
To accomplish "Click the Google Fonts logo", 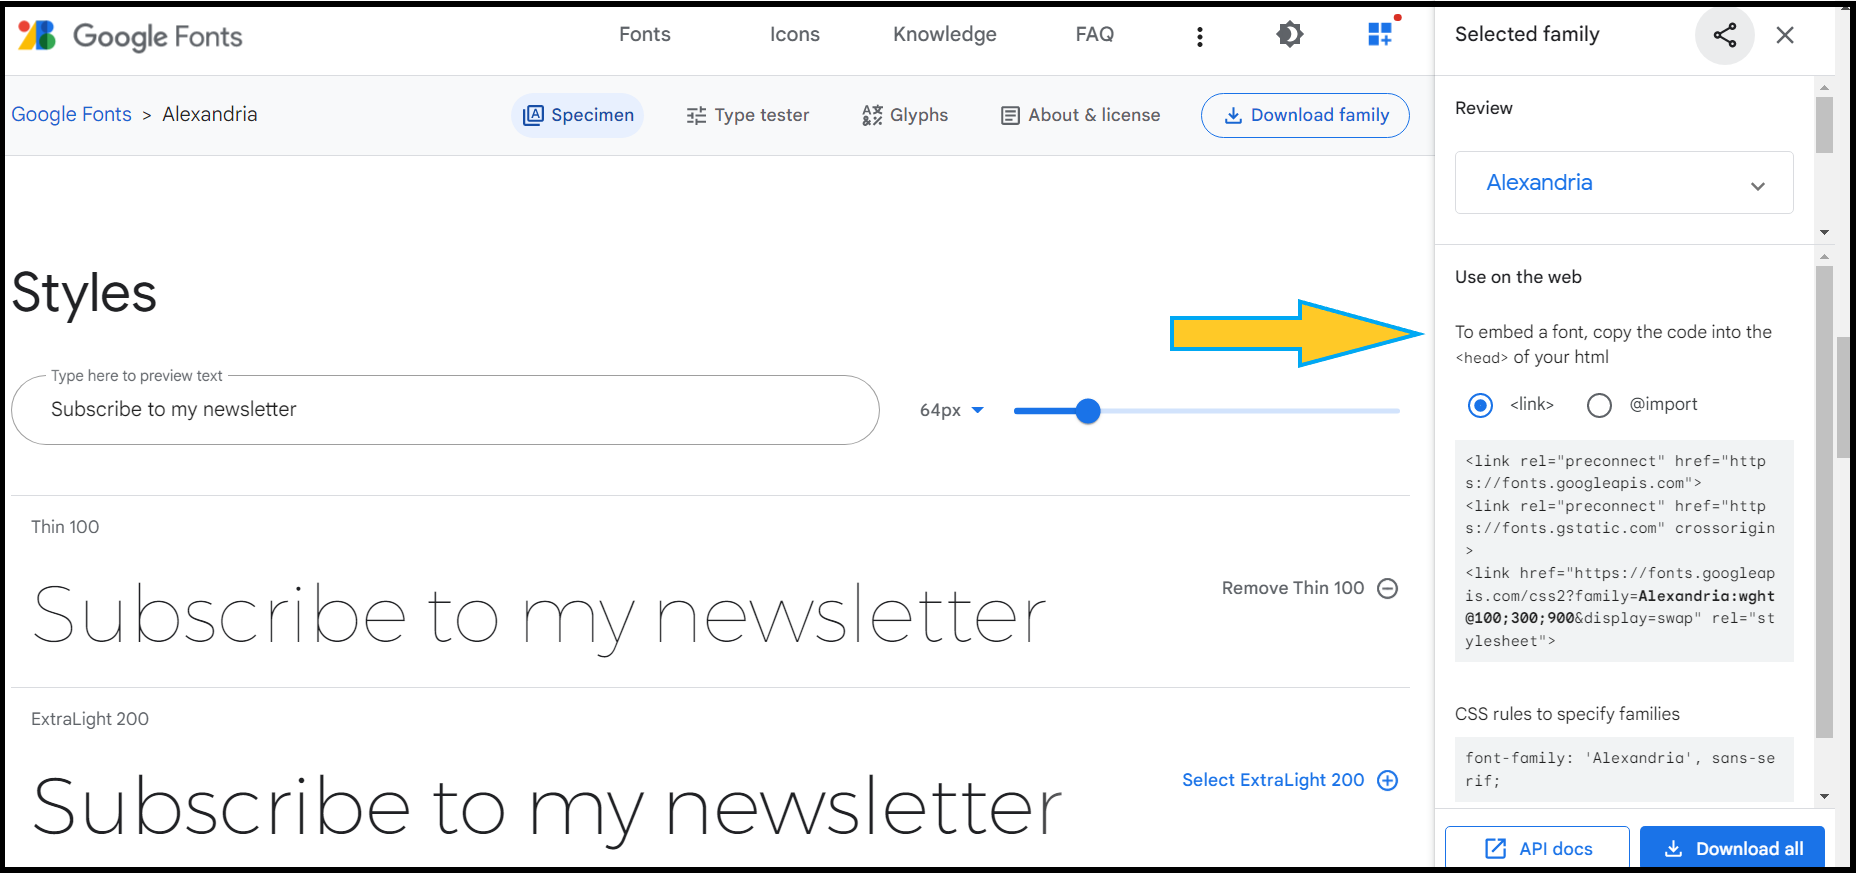I will coord(130,36).
